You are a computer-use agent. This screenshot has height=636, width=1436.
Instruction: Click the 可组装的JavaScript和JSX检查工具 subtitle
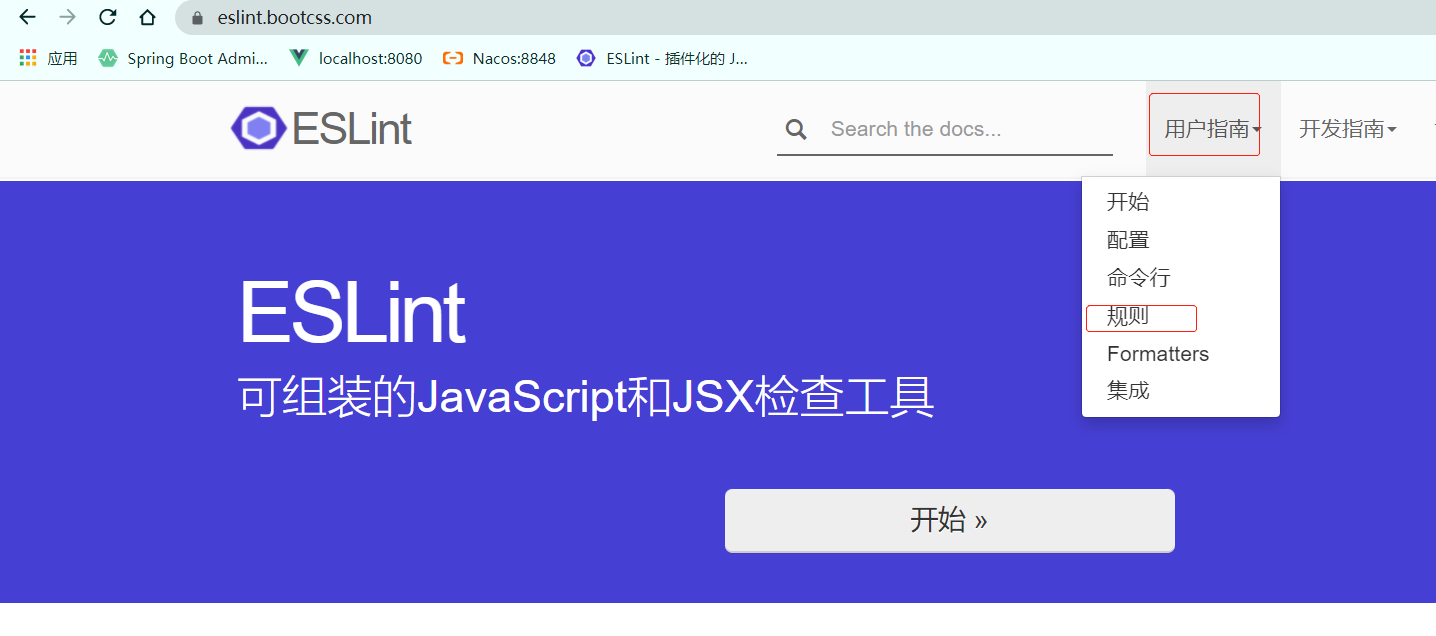(x=587, y=397)
